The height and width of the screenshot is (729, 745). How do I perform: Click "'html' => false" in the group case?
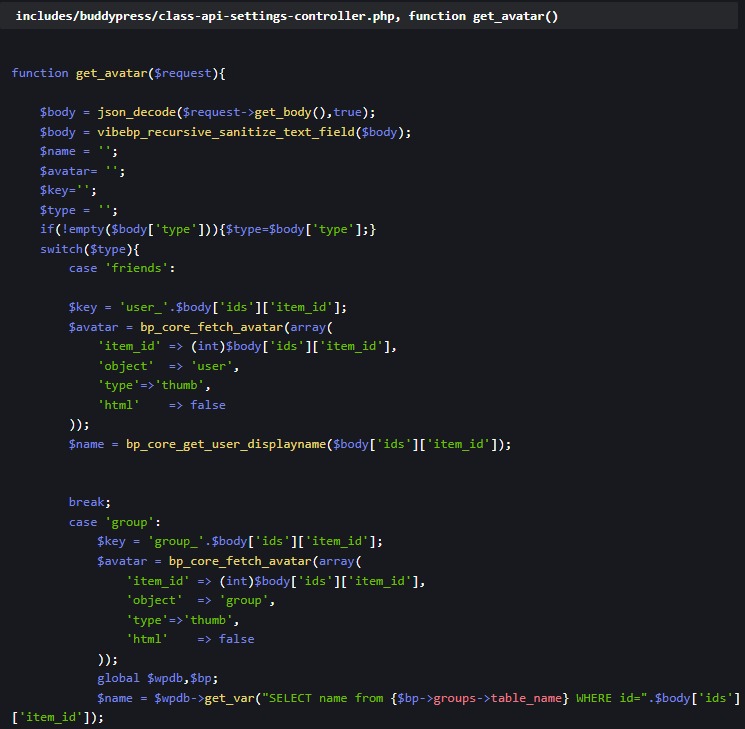(190, 639)
